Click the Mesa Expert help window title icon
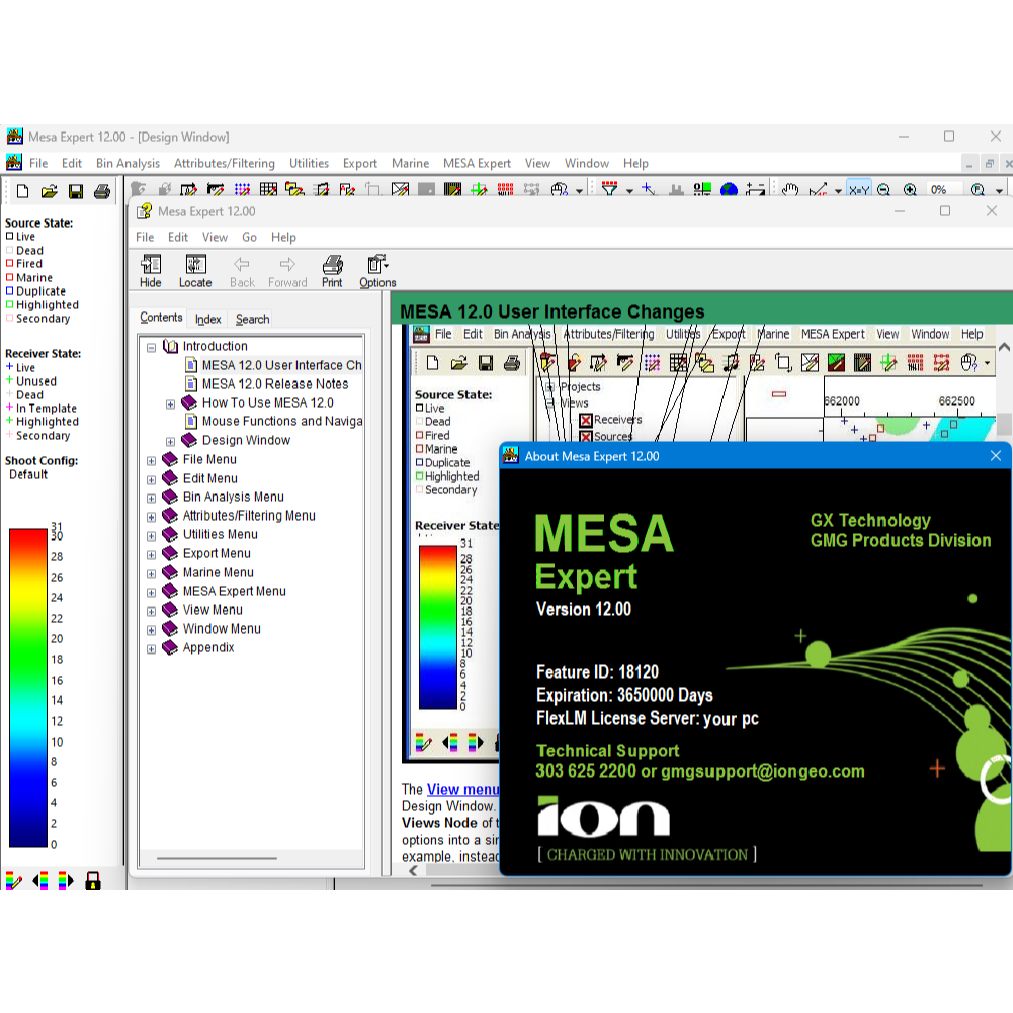This screenshot has height=1013, width=1013. (x=145, y=211)
